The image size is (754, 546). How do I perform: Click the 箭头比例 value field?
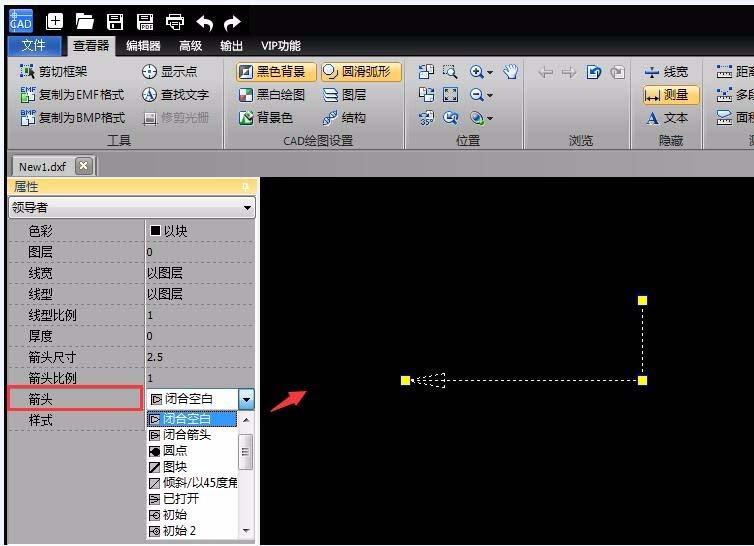tap(200, 378)
